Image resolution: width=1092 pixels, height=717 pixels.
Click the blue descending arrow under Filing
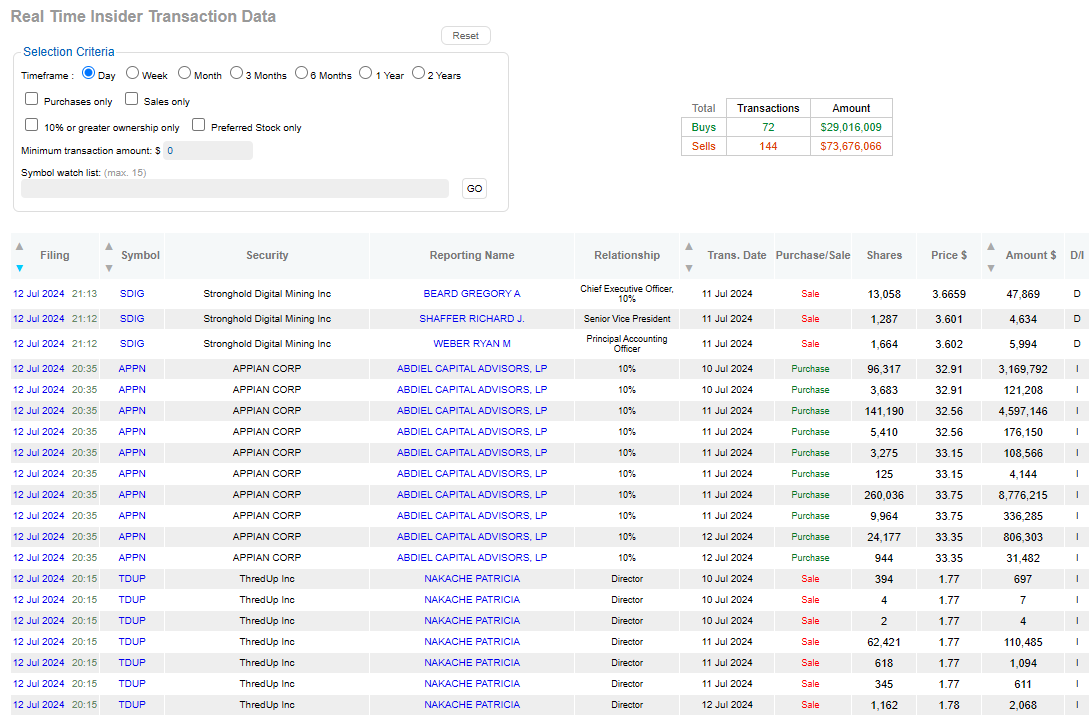[x=19, y=268]
